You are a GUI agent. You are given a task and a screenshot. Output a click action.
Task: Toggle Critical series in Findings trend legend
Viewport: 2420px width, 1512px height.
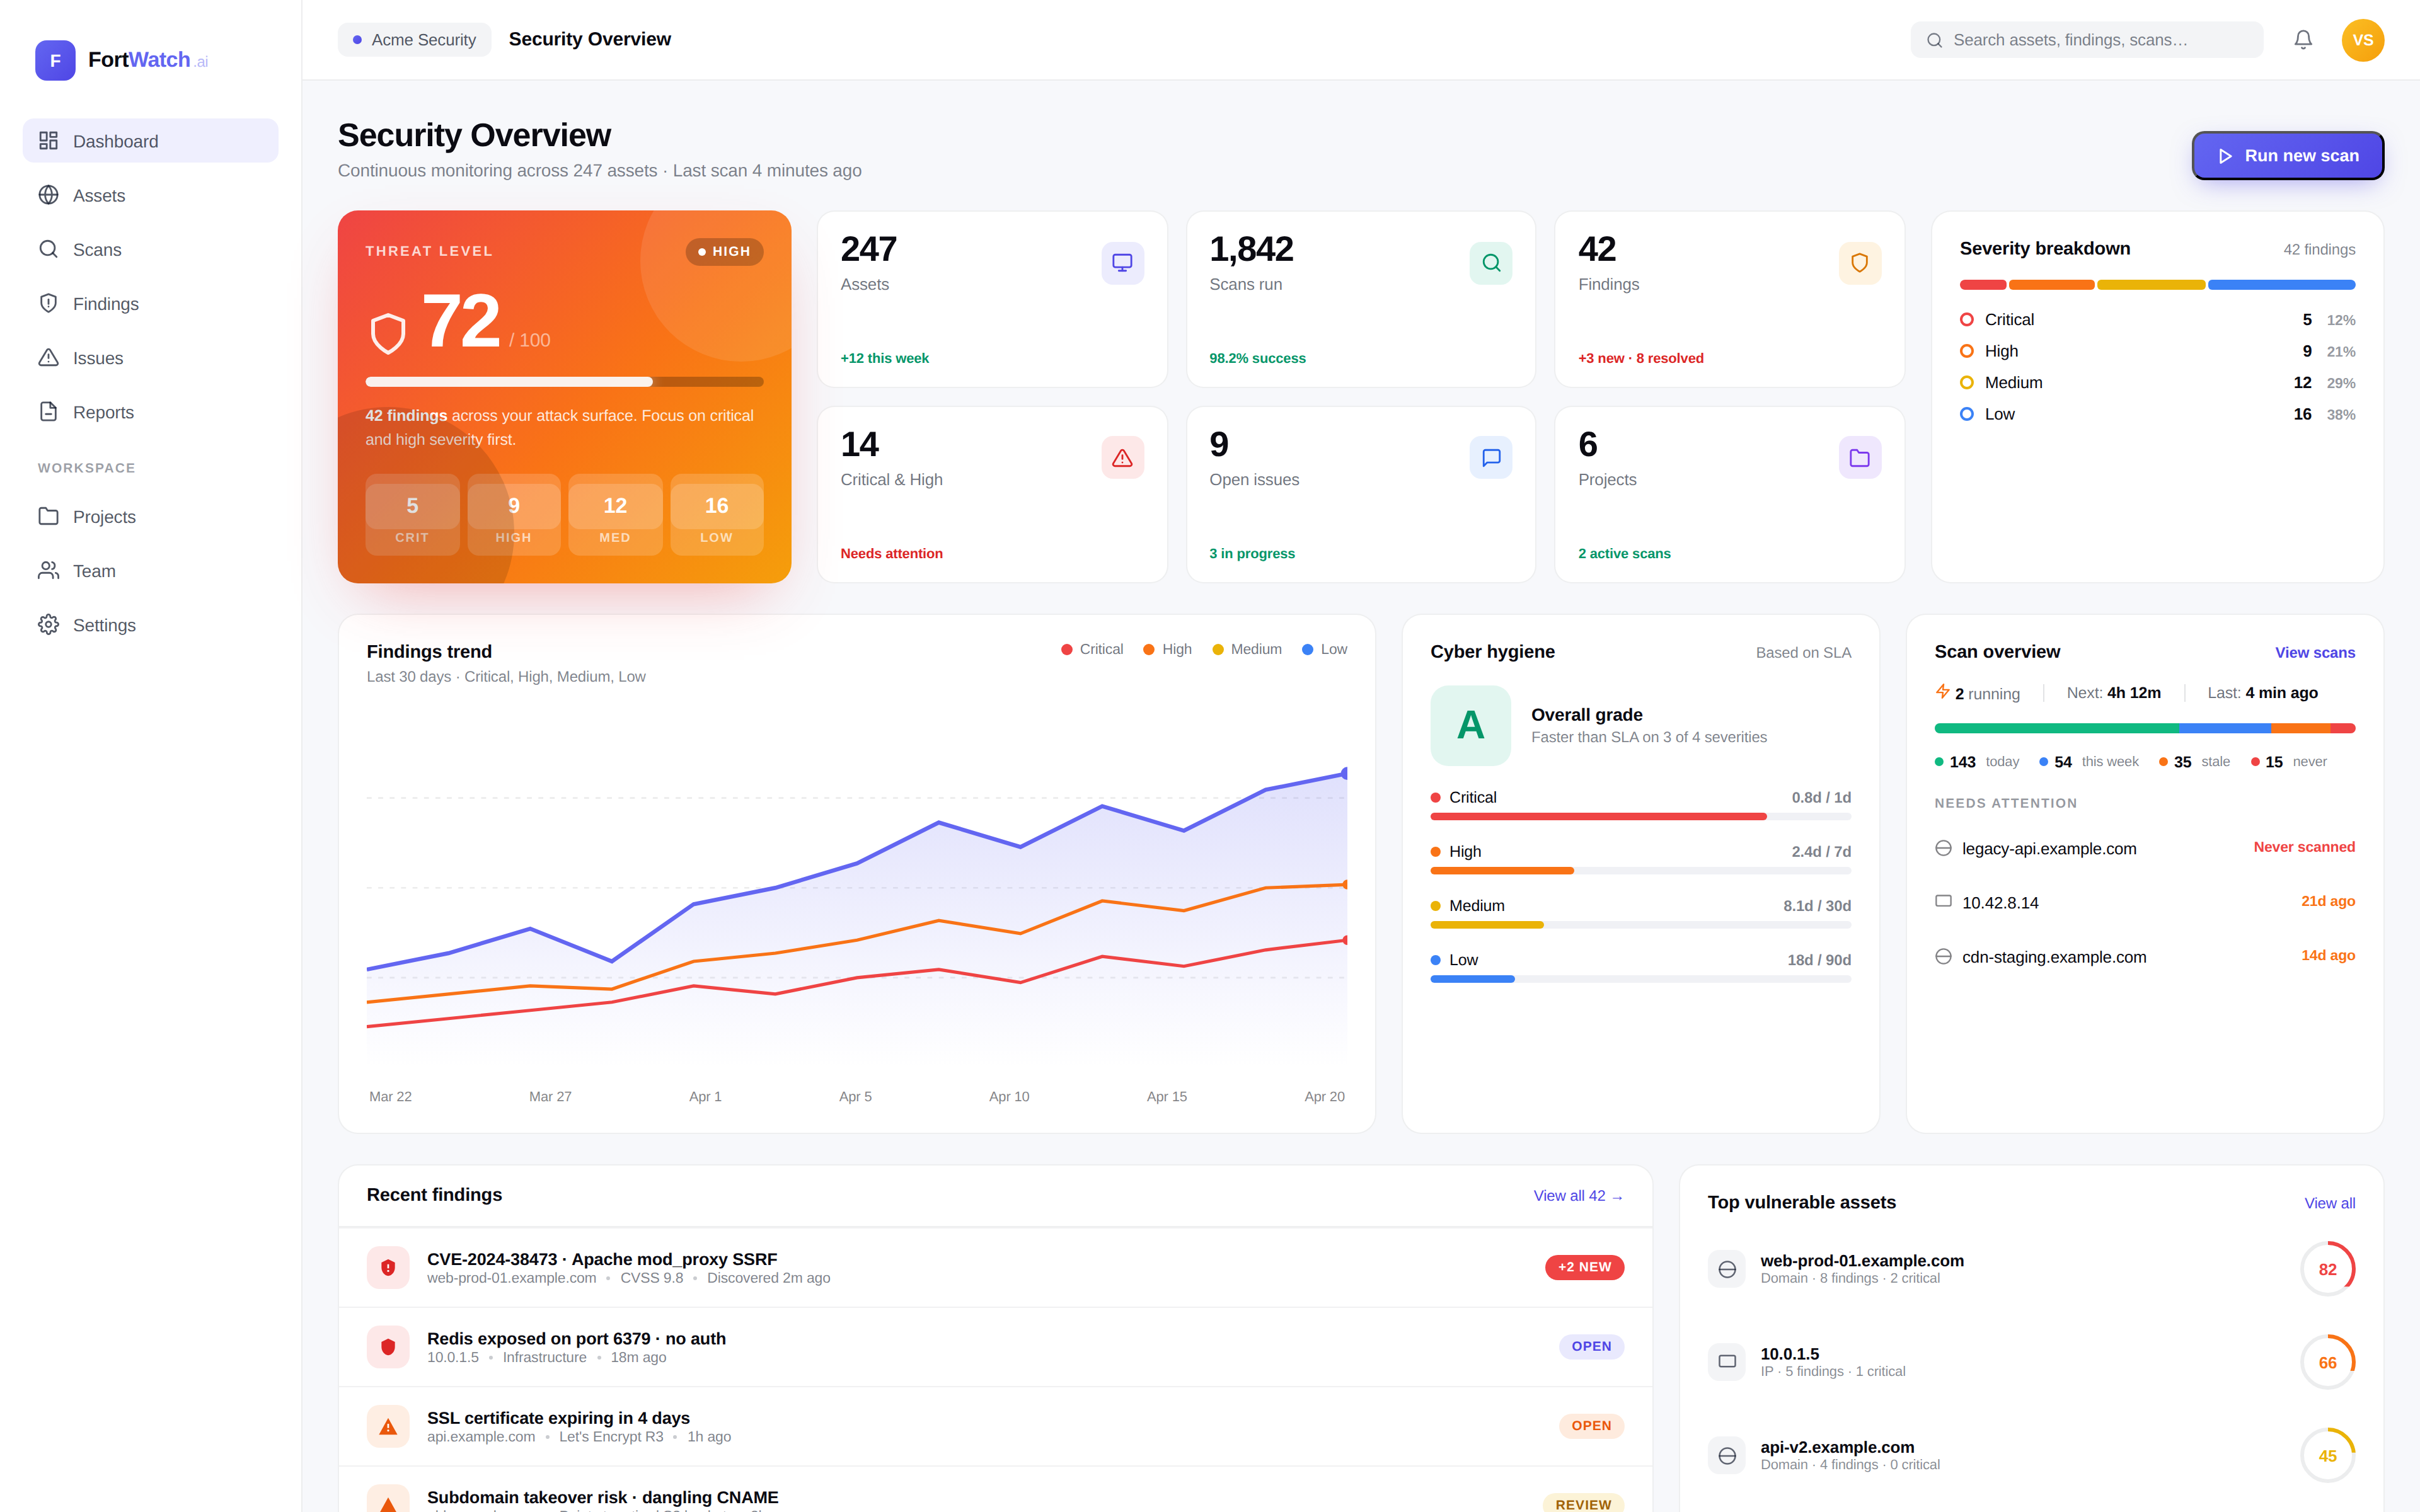(1092, 649)
